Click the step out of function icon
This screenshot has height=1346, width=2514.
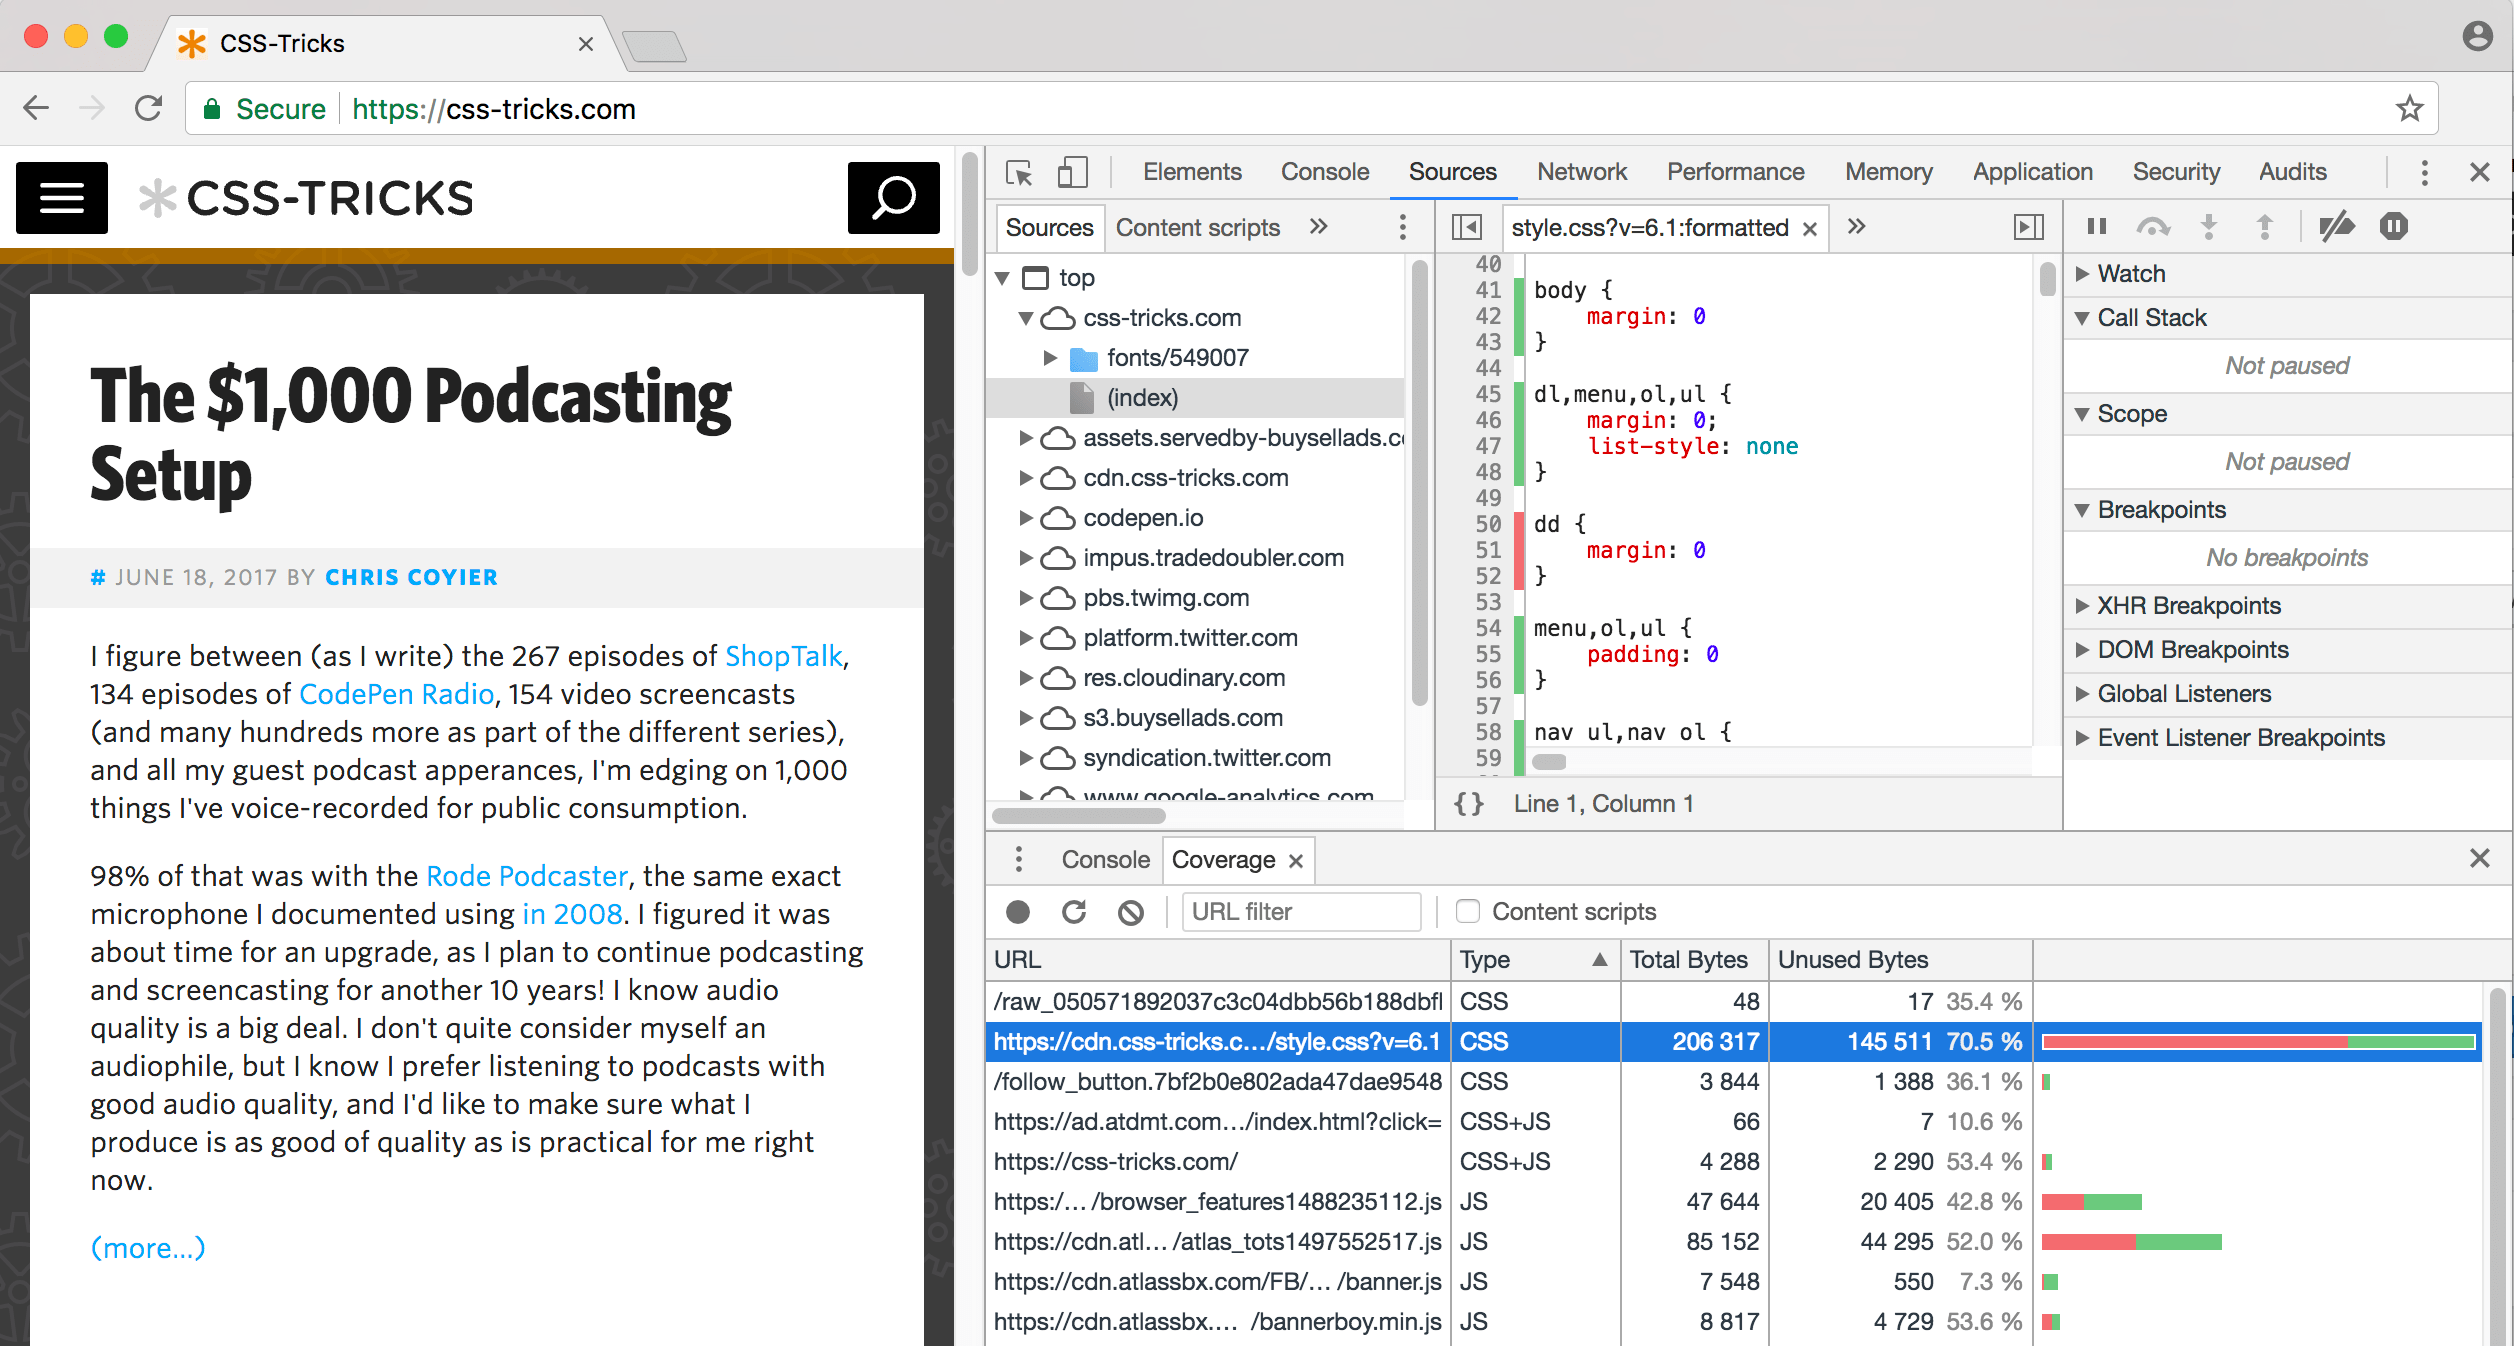coord(2265,227)
